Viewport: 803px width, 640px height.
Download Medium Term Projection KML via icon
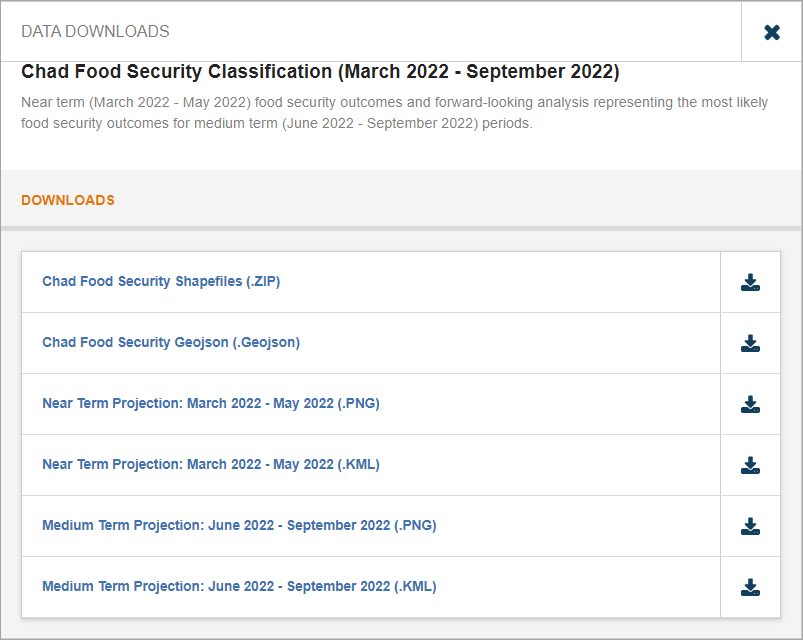(750, 587)
